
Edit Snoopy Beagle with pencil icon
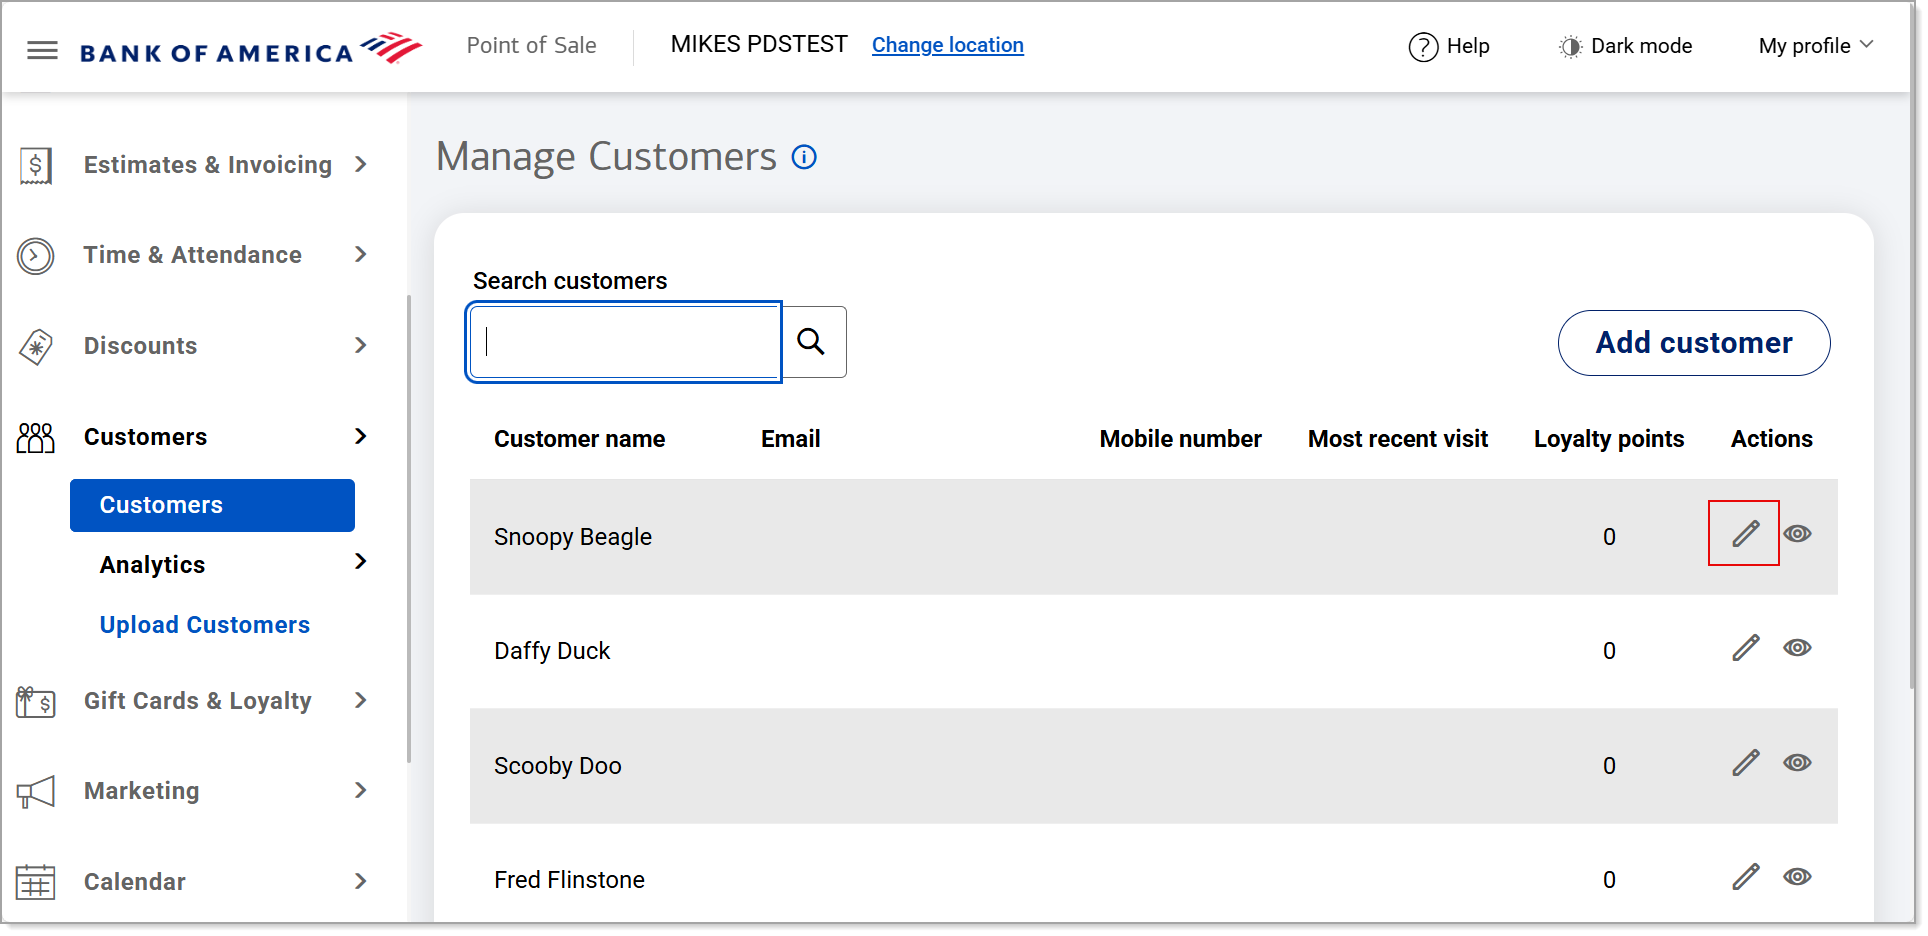click(1745, 534)
